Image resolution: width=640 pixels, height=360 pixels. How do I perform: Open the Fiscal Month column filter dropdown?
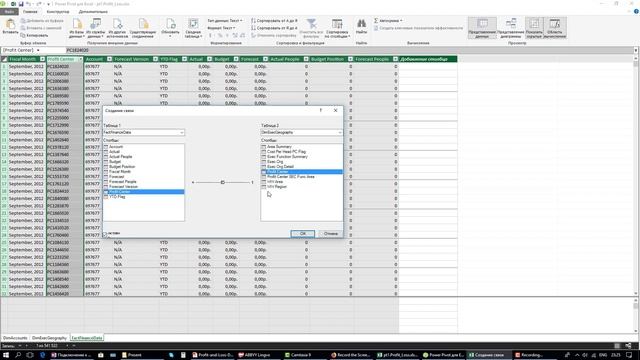(42, 59)
